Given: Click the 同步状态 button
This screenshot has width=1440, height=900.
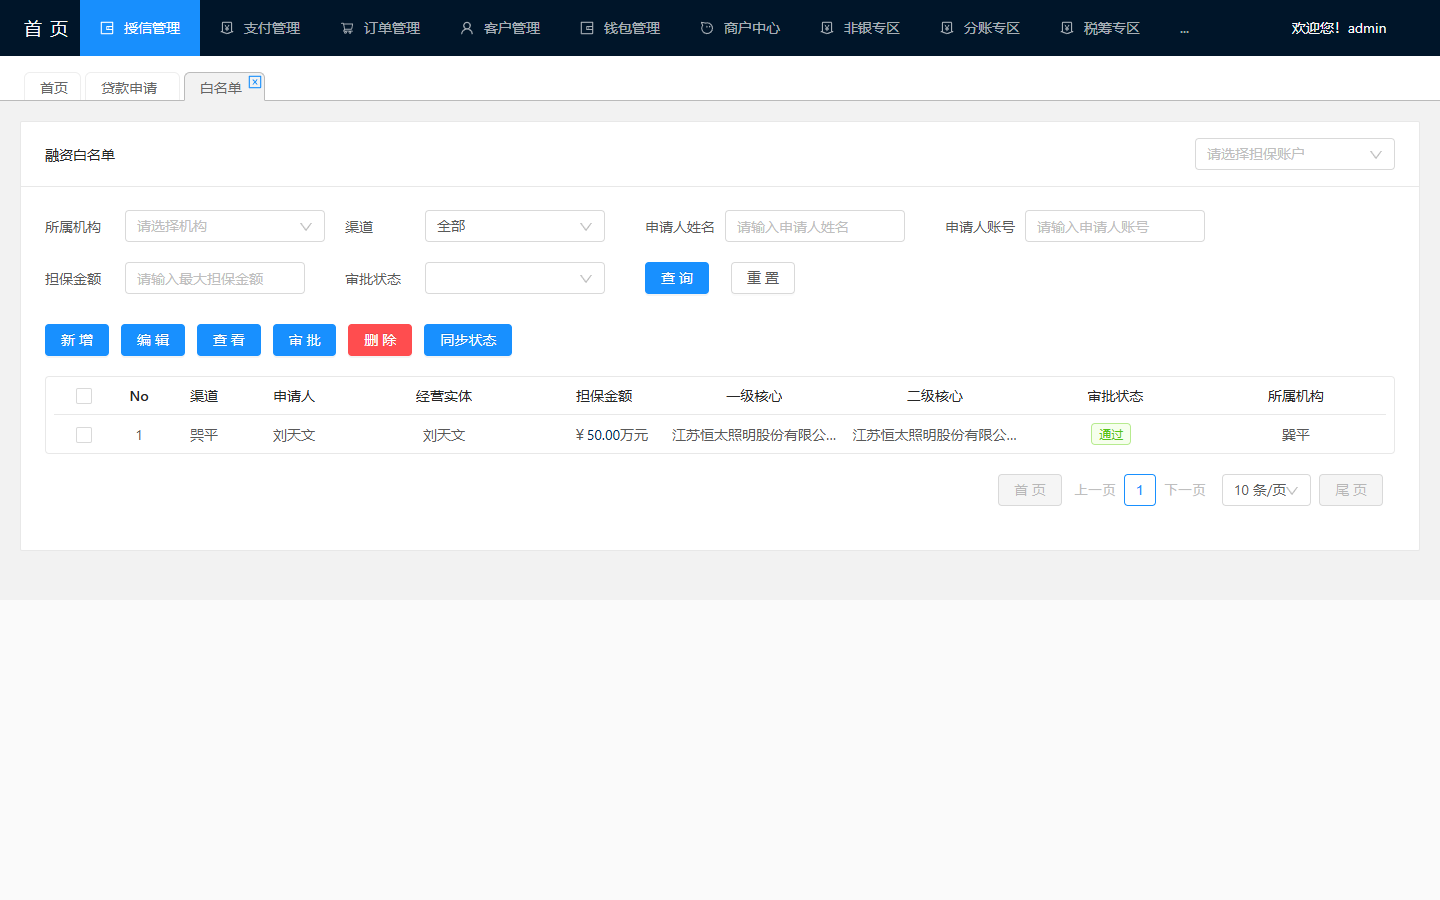Looking at the screenshot, I should tap(468, 340).
